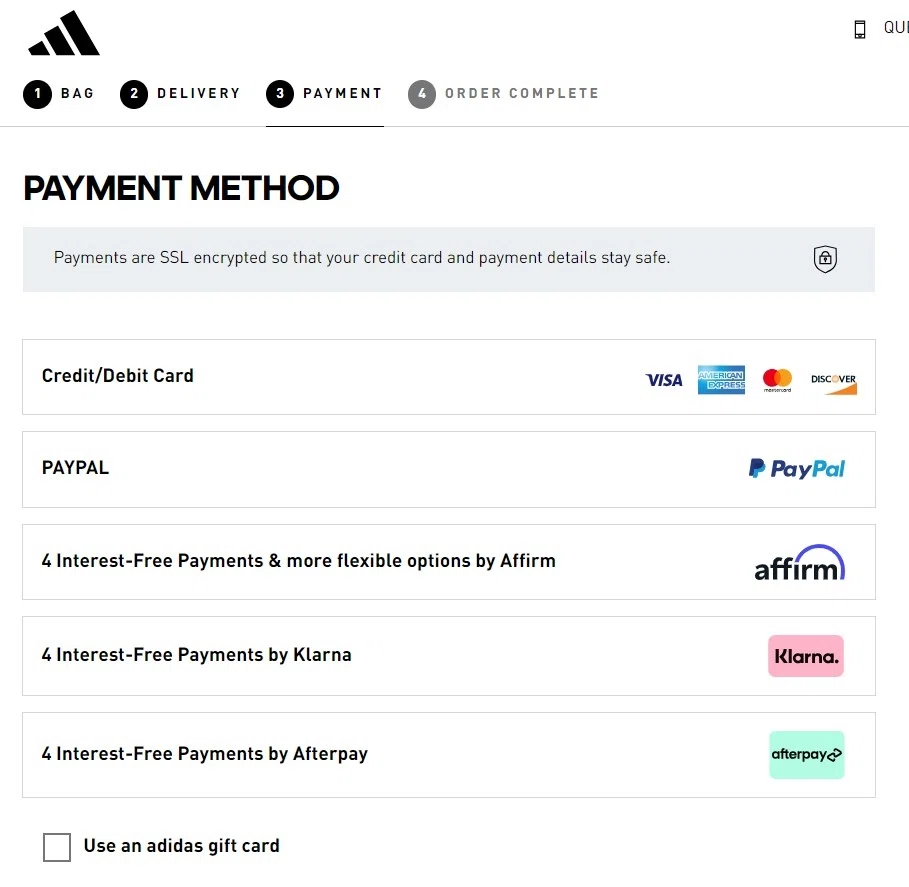Click the Mastercard icon
Image resolution: width=909 pixels, height=887 pixels.
(x=776, y=379)
